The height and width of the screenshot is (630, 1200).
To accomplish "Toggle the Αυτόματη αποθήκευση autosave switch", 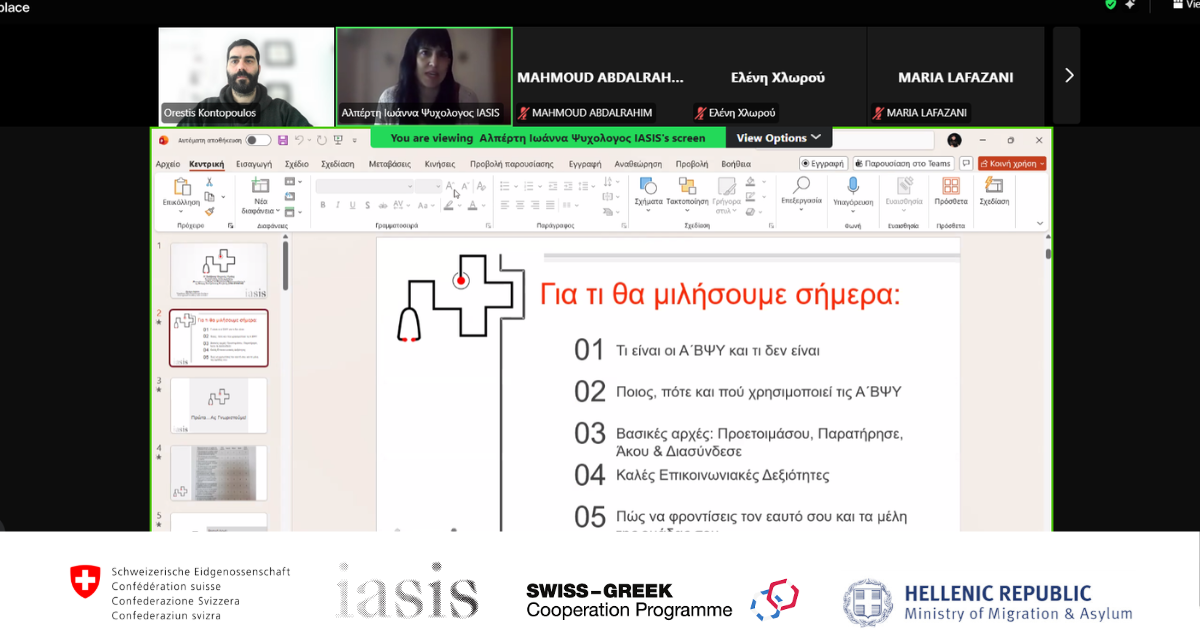I will tap(258, 140).
